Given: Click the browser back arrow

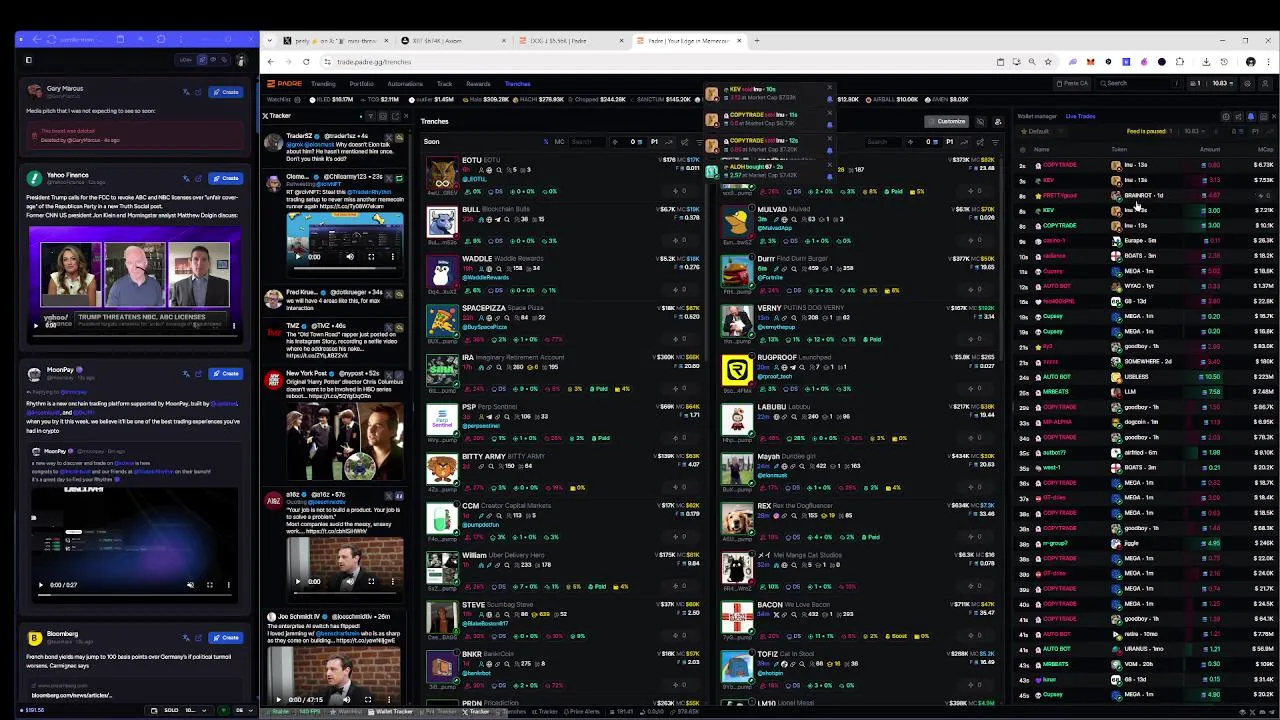Looking at the screenshot, I should click(x=270, y=62).
